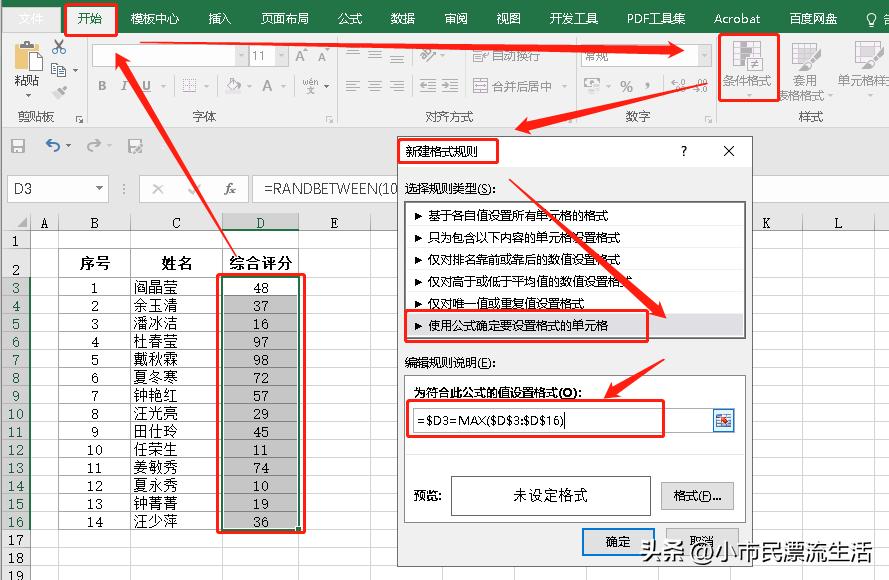The image size is (889, 580).
Task: Click the Save icon in Quick Access Toolbar
Action: (x=18, y=145)
